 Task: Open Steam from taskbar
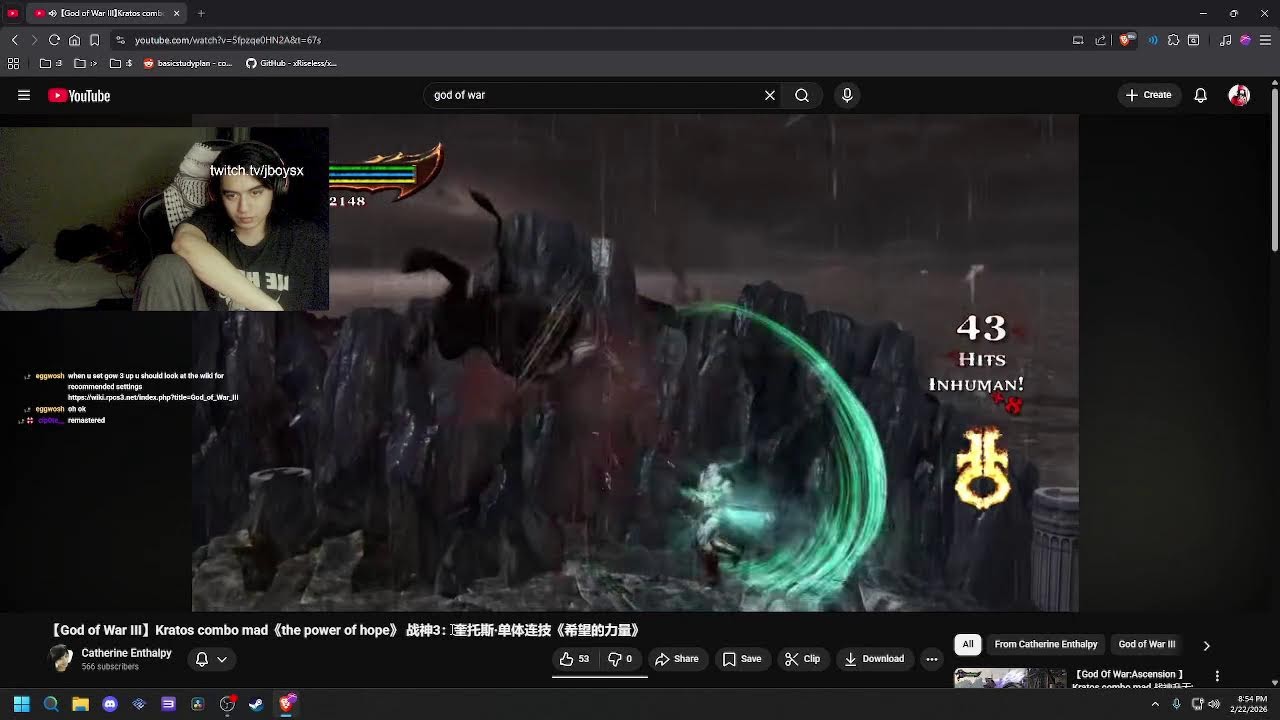coord(256,704)
